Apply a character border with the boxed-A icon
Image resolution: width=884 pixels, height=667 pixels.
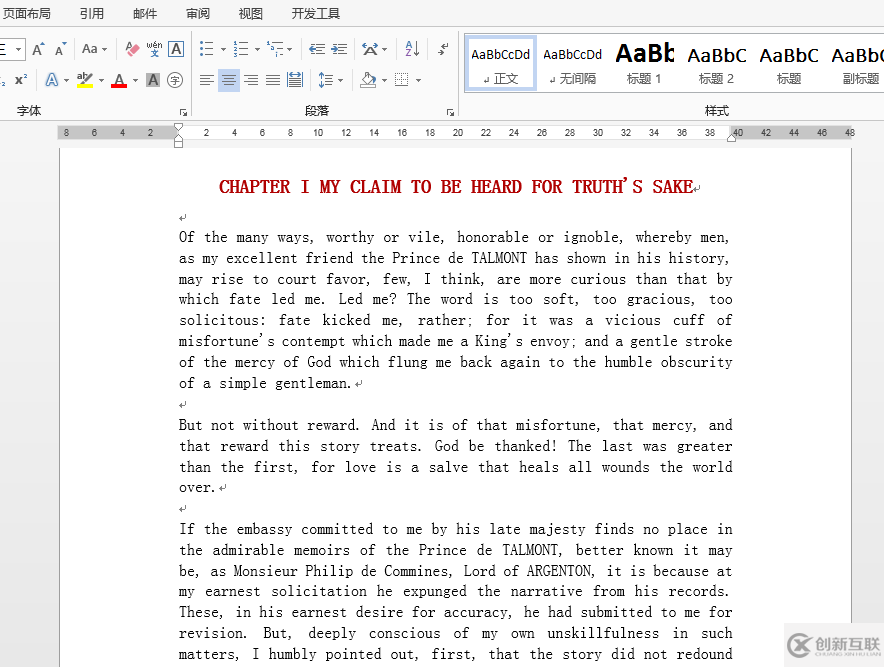click(175, 50)
